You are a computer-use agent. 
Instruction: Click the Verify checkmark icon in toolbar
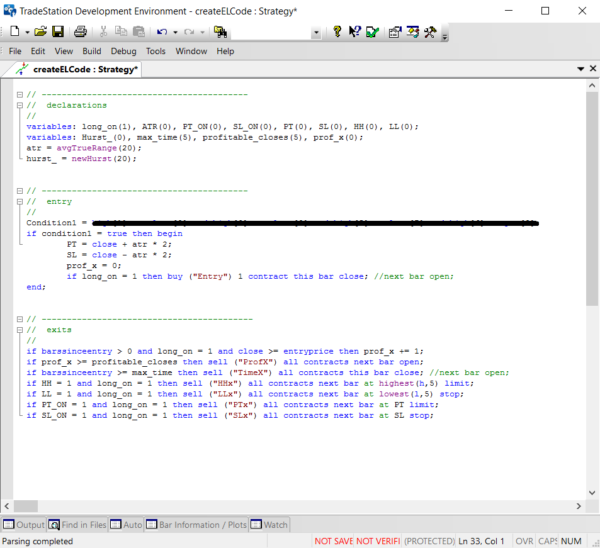(372, 32)
